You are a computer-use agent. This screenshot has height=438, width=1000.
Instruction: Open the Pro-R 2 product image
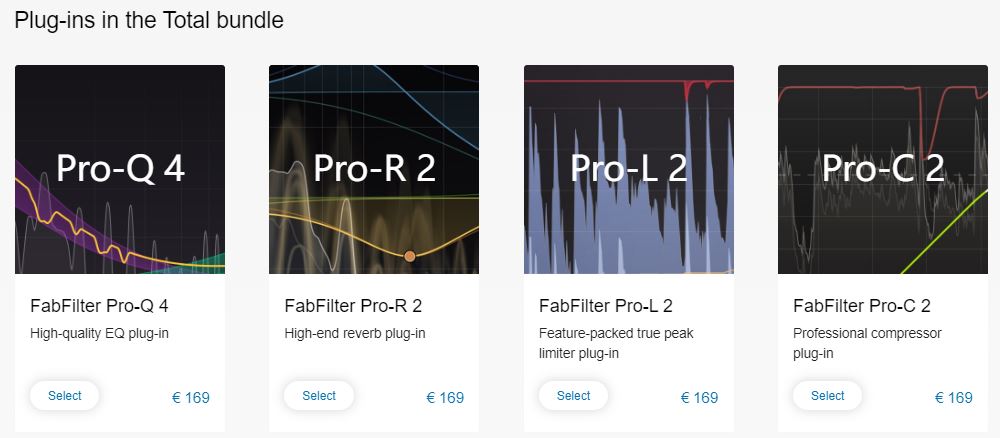pyautogui.click(x=374, y=170)
